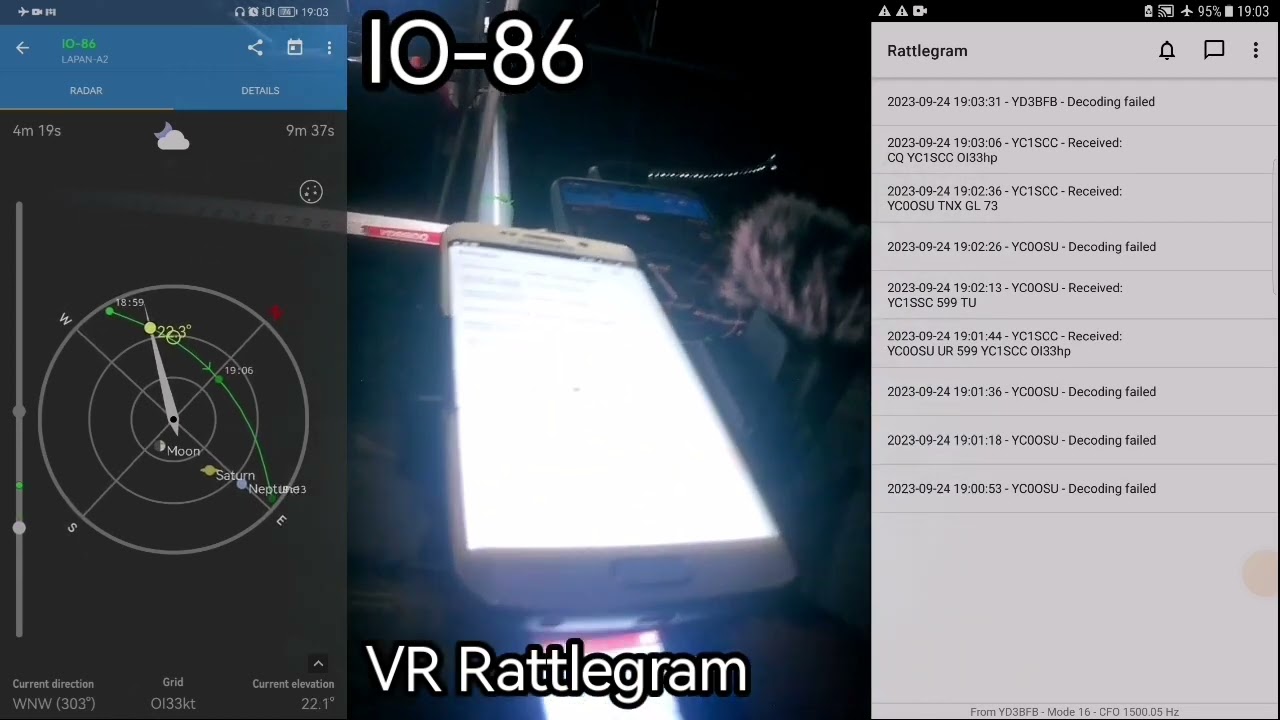Screen dimensions: 1280x720
Task: Tap the IO-86 LAPAN-A2 satellite title
Action: point(85,51)
